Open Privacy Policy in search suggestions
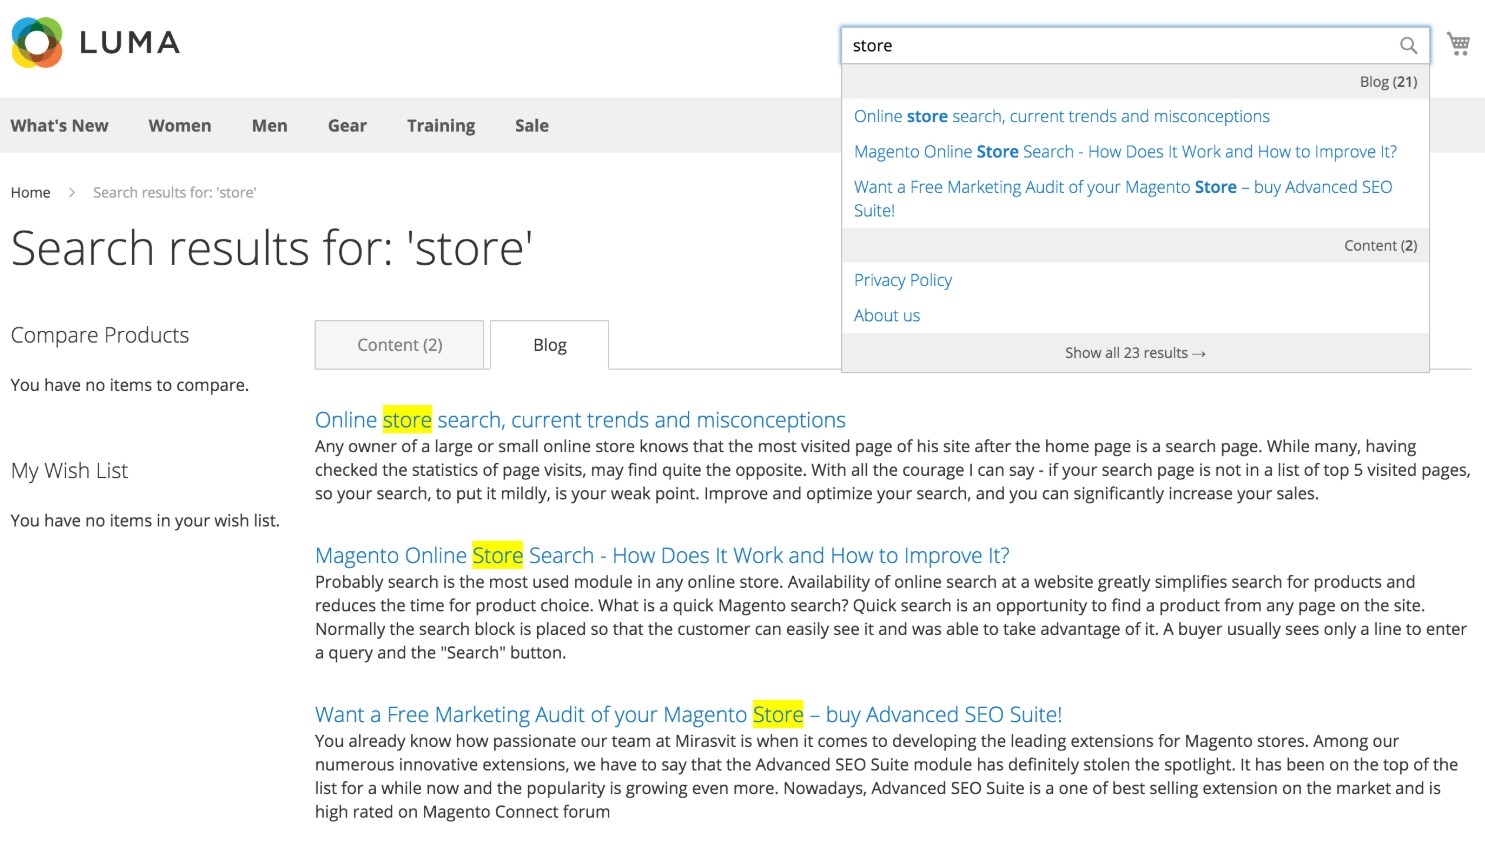 pyautogui.click(x=902, y=281)
